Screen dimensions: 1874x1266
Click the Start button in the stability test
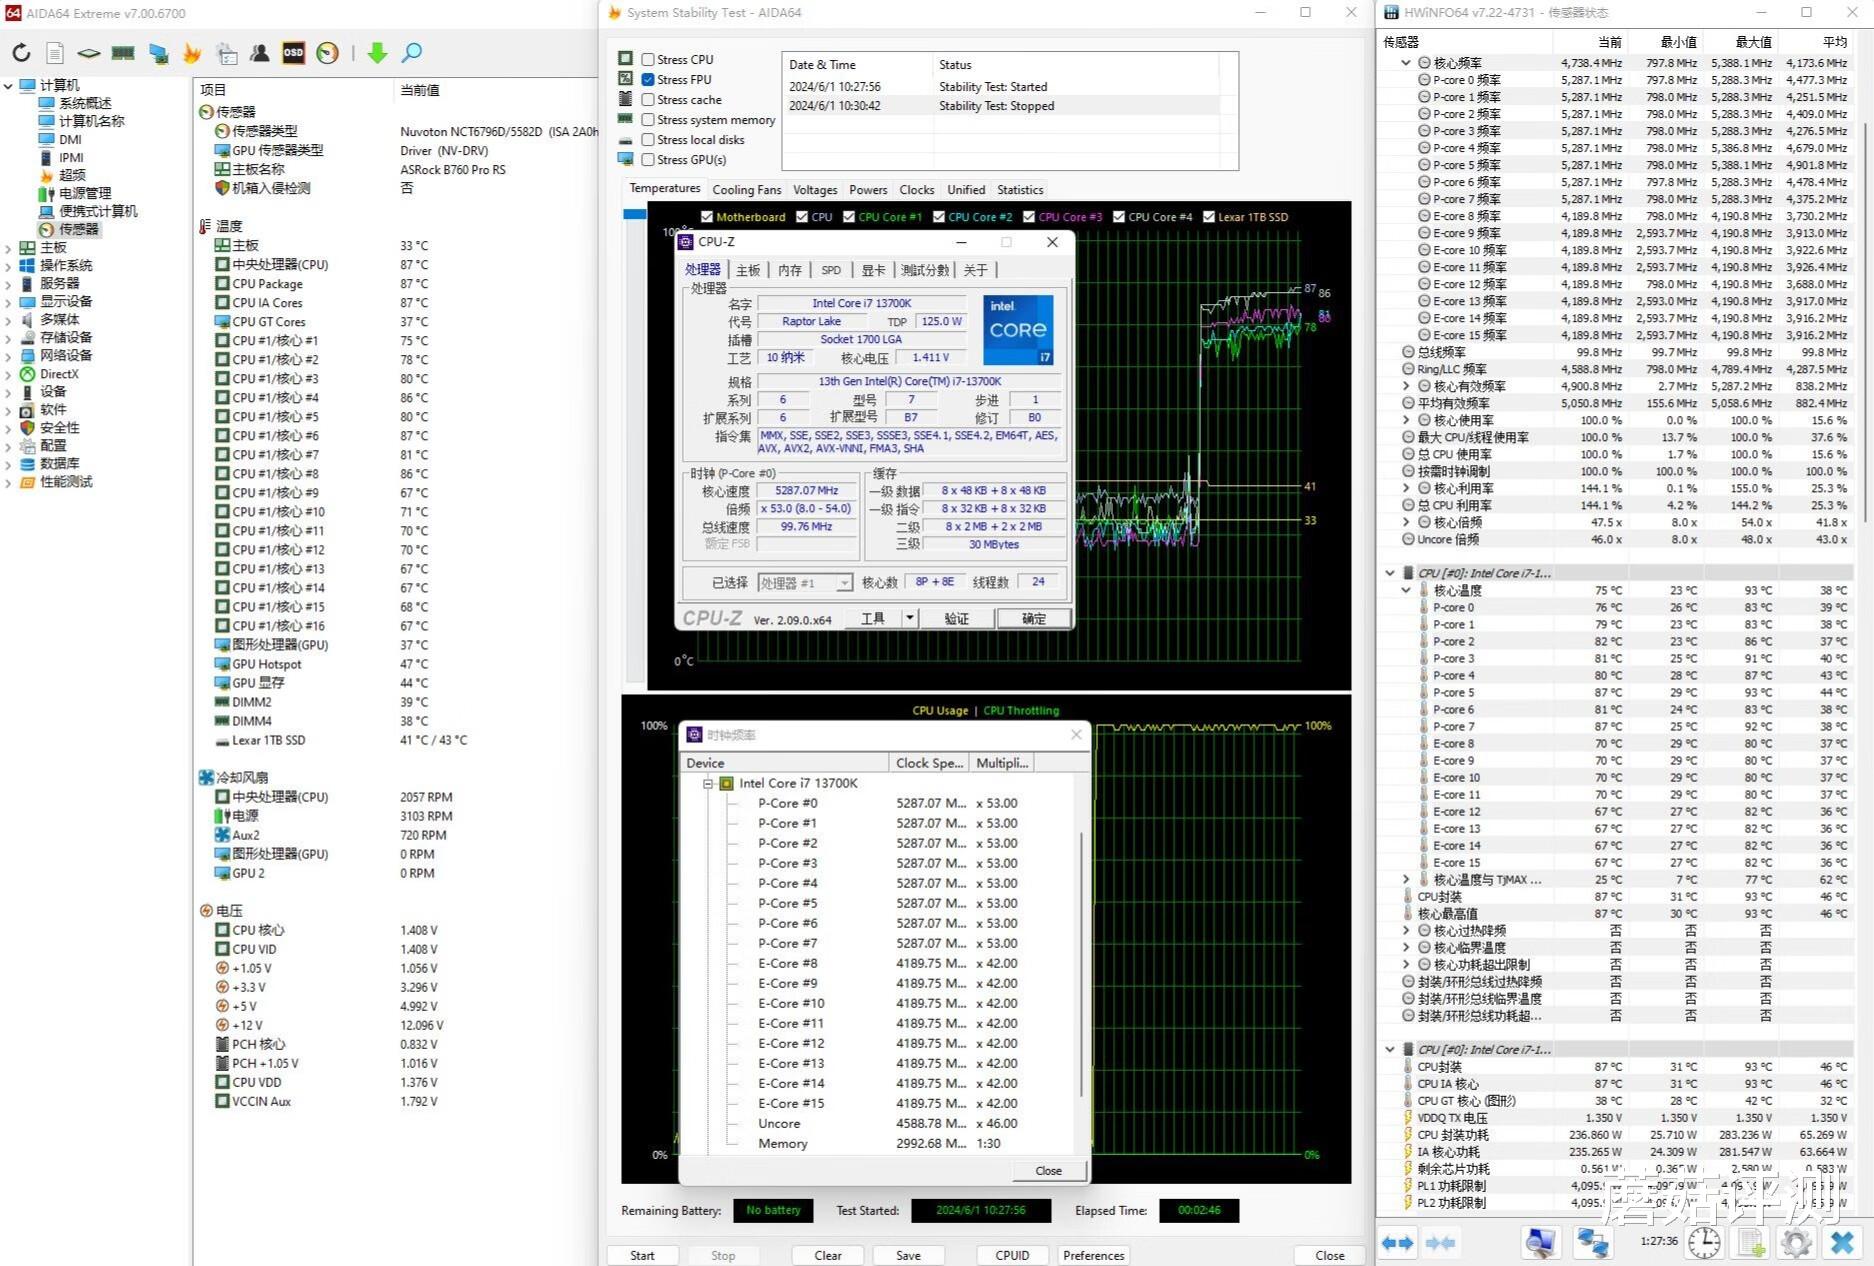pyautogui.click(x=642, y=1255)
